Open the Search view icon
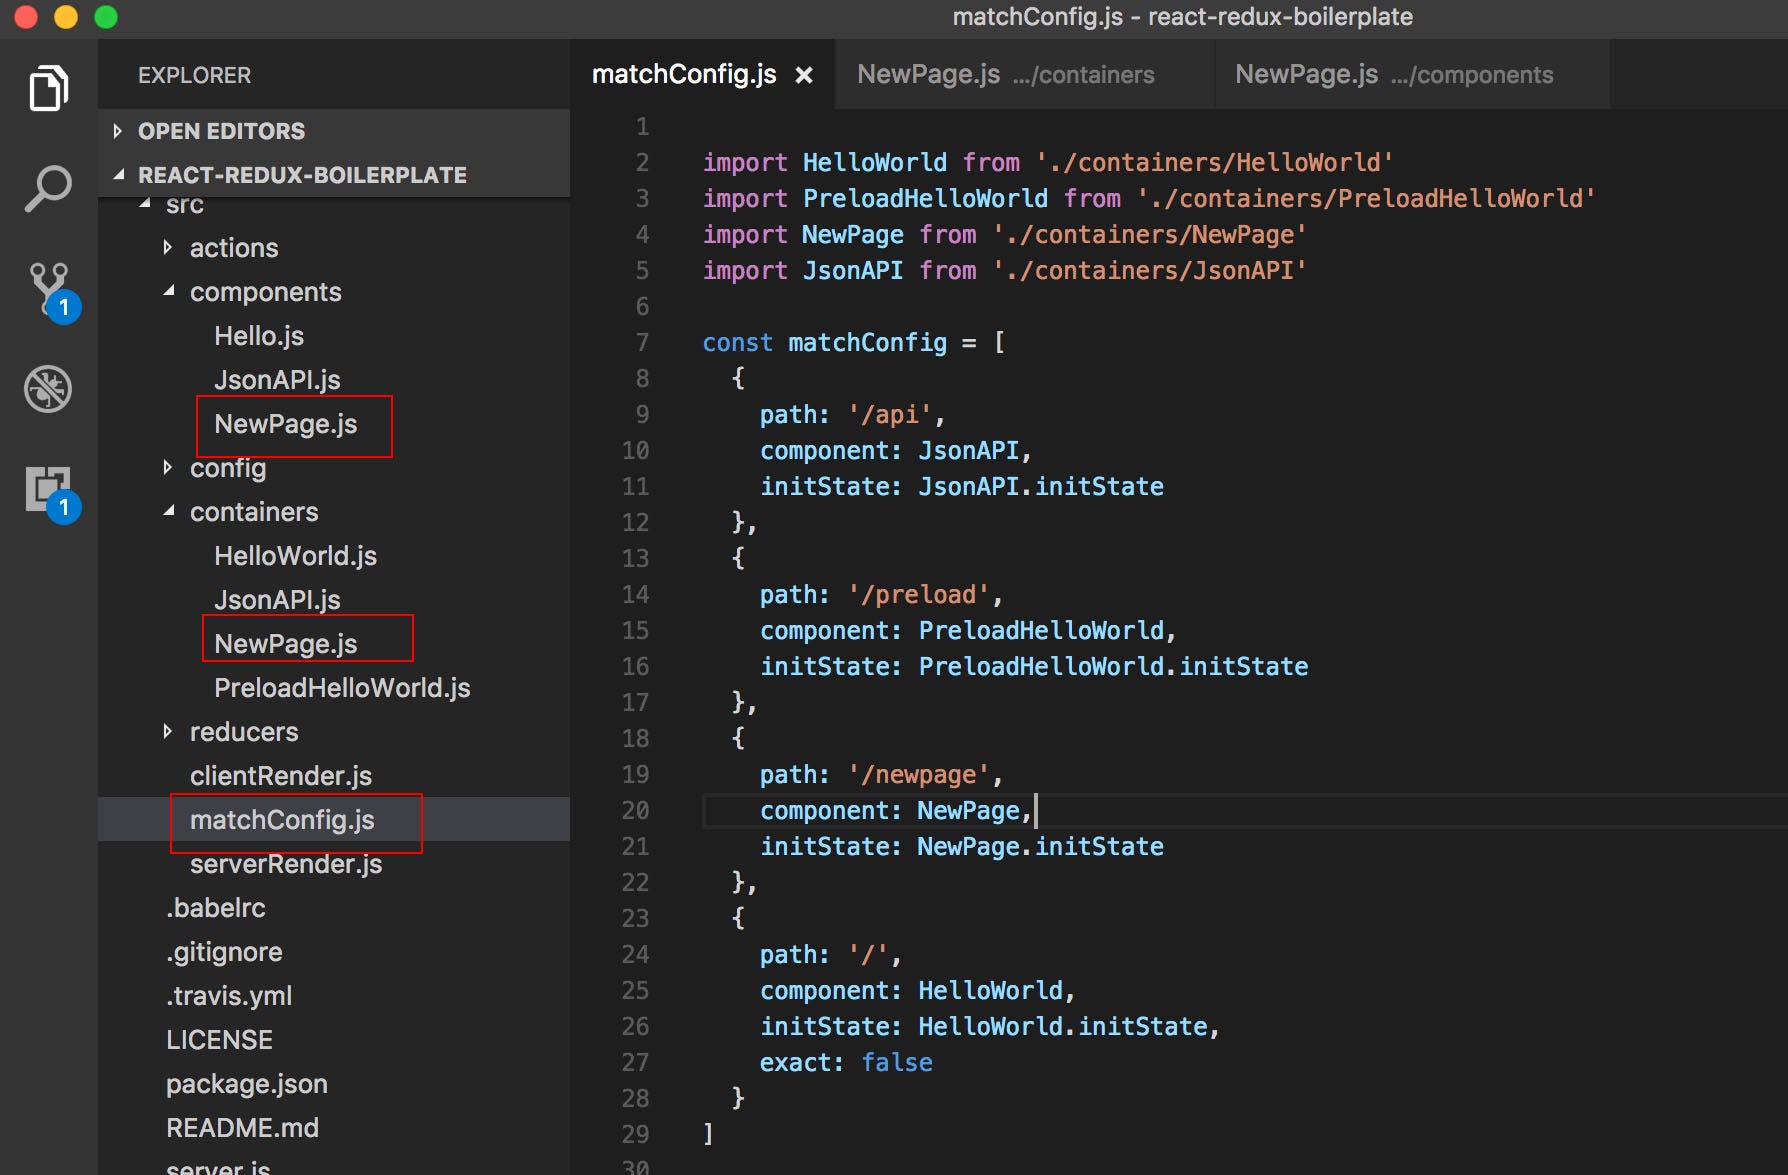This screenshot has width=1788, height=1175. [x=48, y=188]
